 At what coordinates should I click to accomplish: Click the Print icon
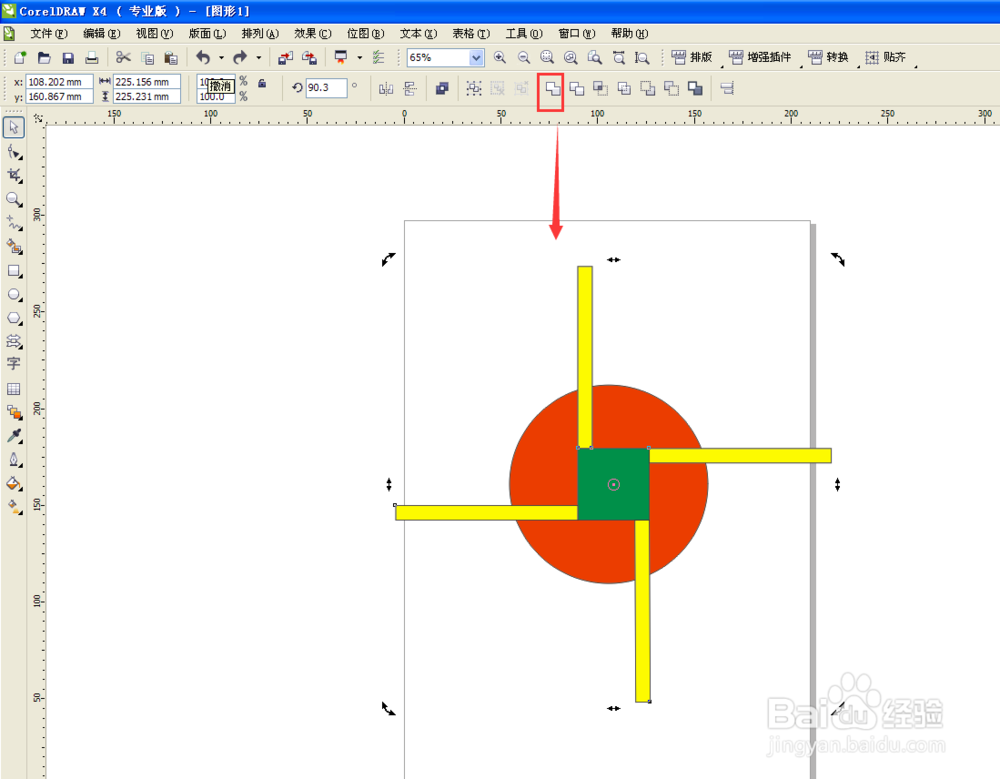tap(92, 58)
